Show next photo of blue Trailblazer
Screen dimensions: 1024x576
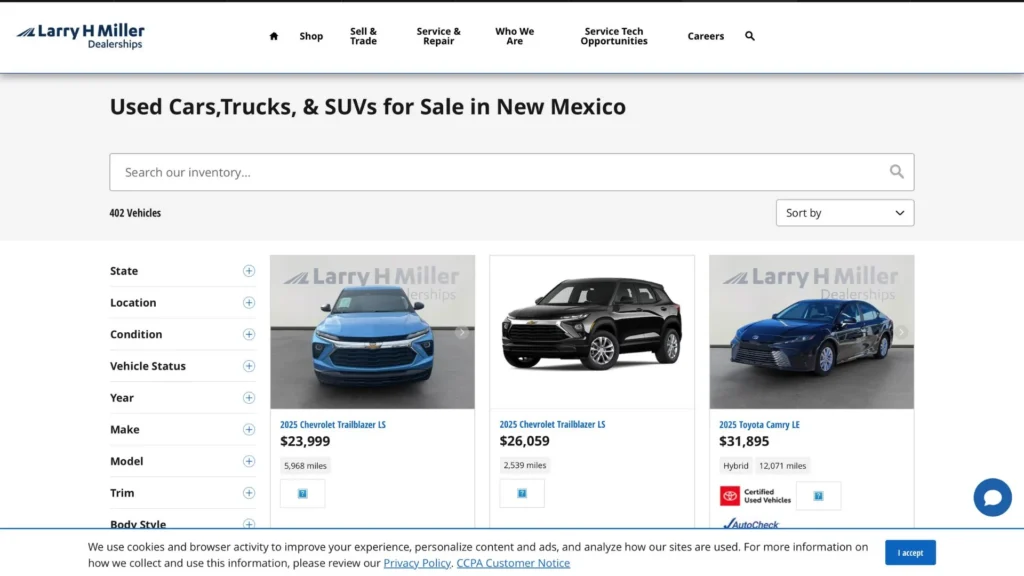coord(462,332)
